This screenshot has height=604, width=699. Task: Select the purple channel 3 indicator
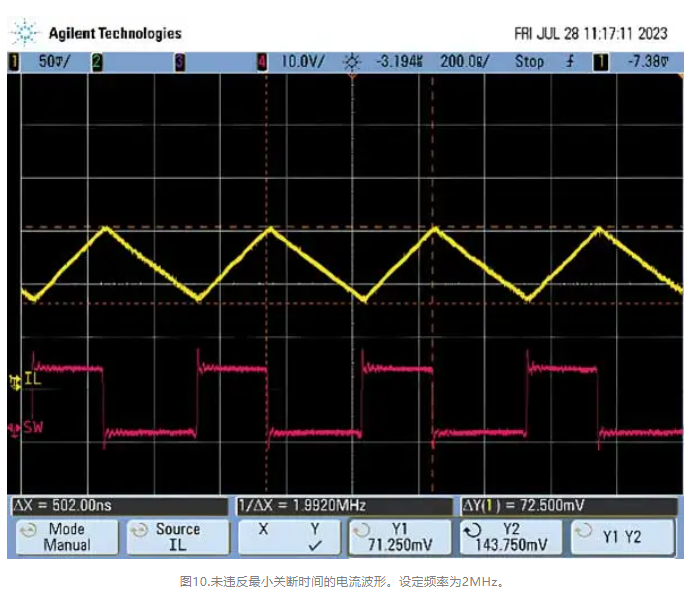tap(180, 62)
